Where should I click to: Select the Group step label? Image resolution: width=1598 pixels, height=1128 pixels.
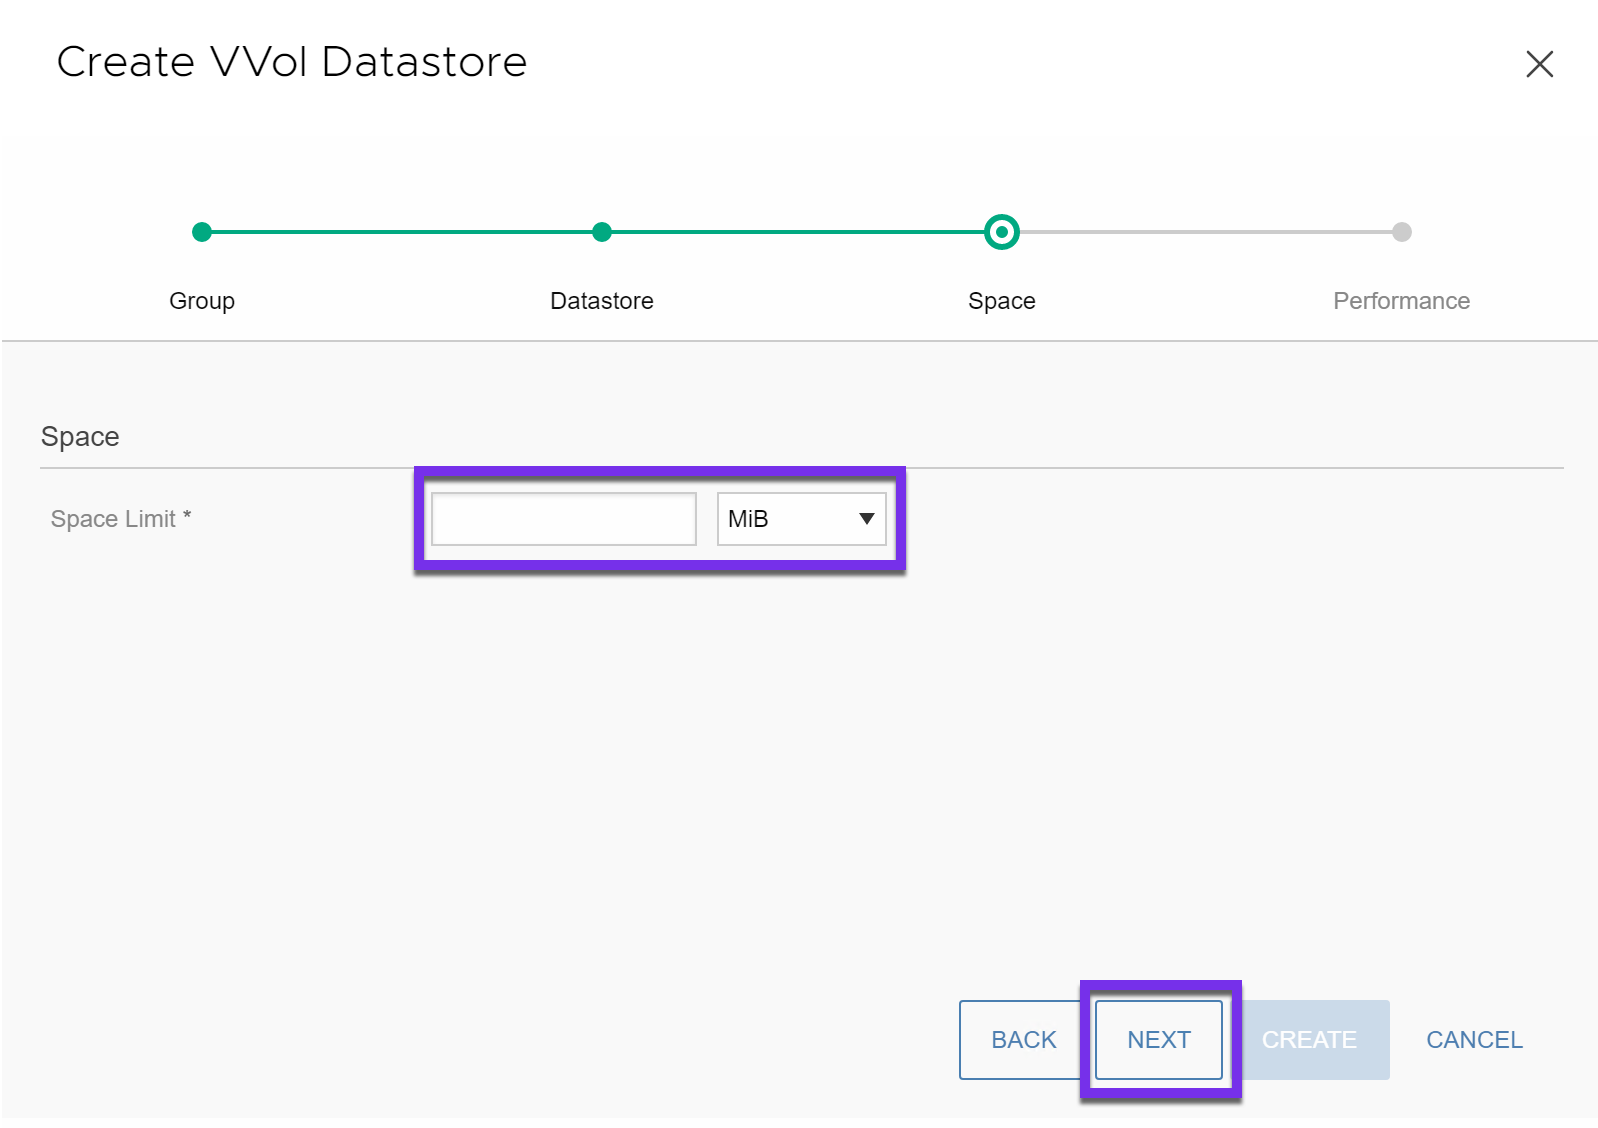point(202,301)
